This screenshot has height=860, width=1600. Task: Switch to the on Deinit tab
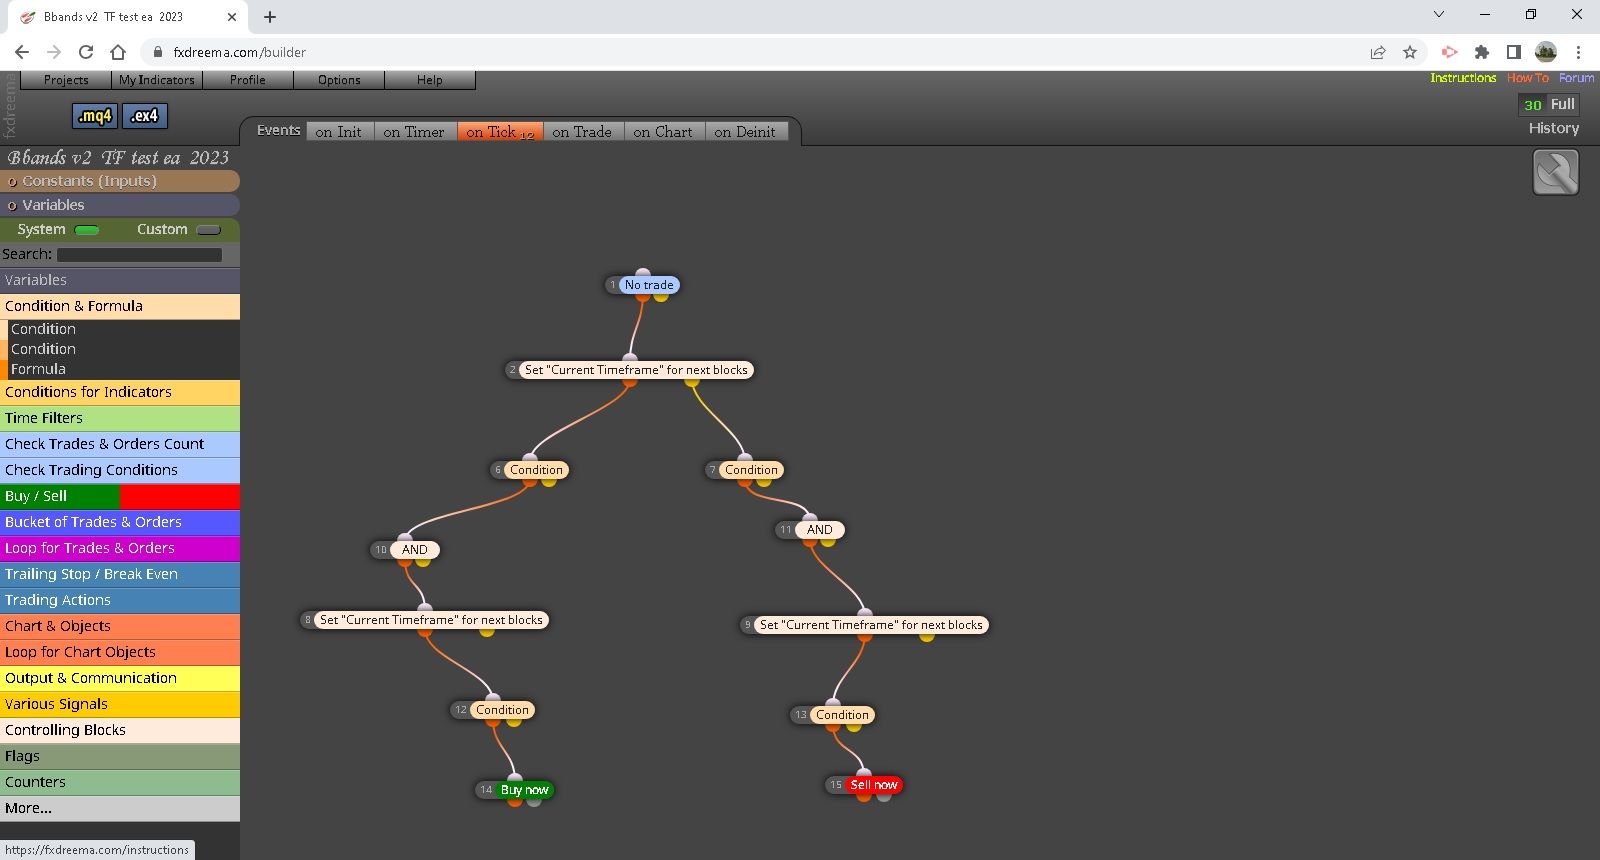tap(745, 132)
